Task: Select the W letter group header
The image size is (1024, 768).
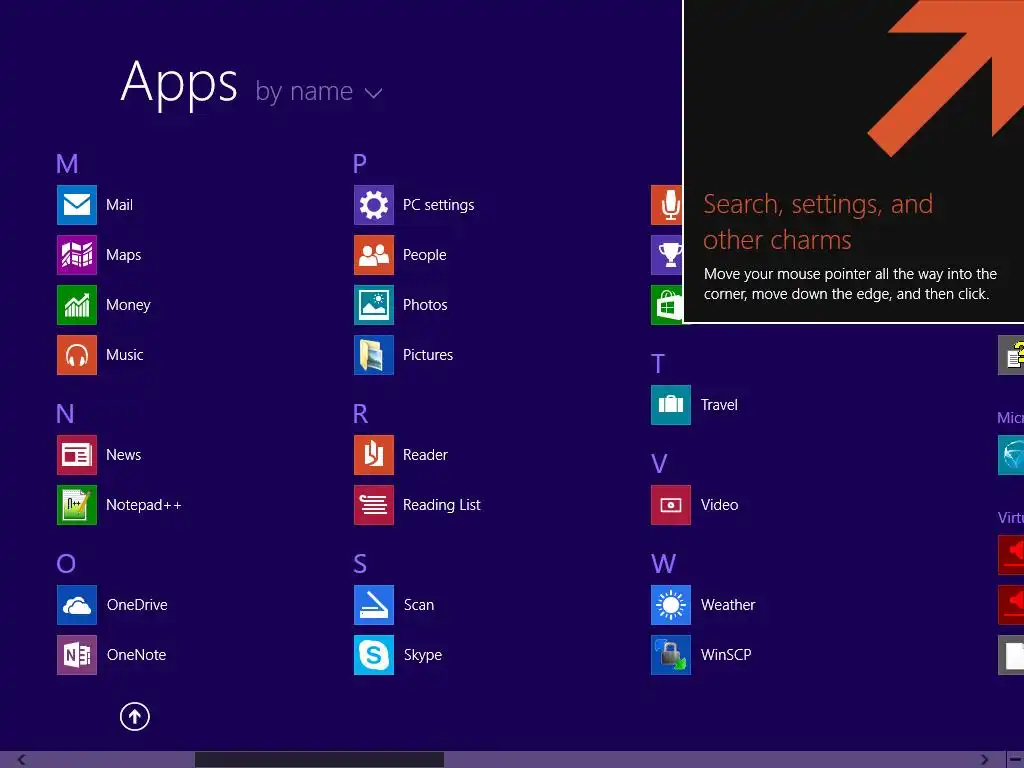Action: point(663,564)
